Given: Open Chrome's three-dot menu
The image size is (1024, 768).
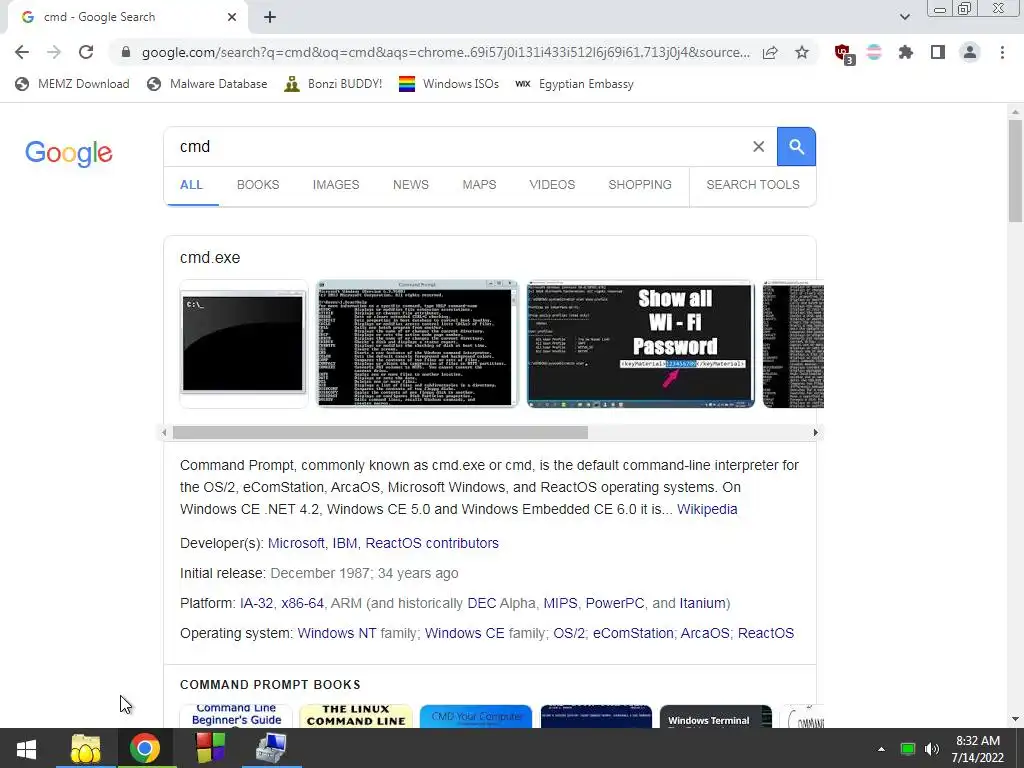Looking at the screenshot, I should pos(1002,52).
